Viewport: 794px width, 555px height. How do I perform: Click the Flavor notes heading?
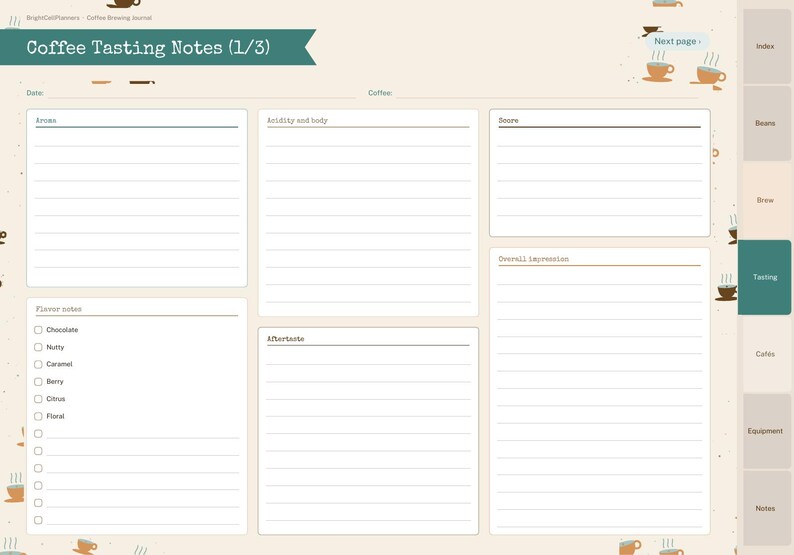58,309
